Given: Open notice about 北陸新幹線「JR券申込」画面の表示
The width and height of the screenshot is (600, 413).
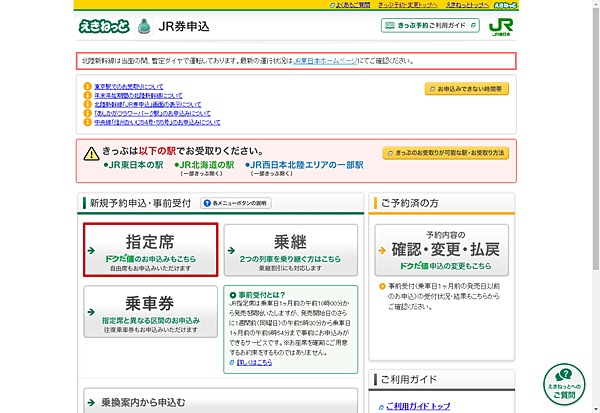Looking at the screenshot, I should click(x=148, y=104).
